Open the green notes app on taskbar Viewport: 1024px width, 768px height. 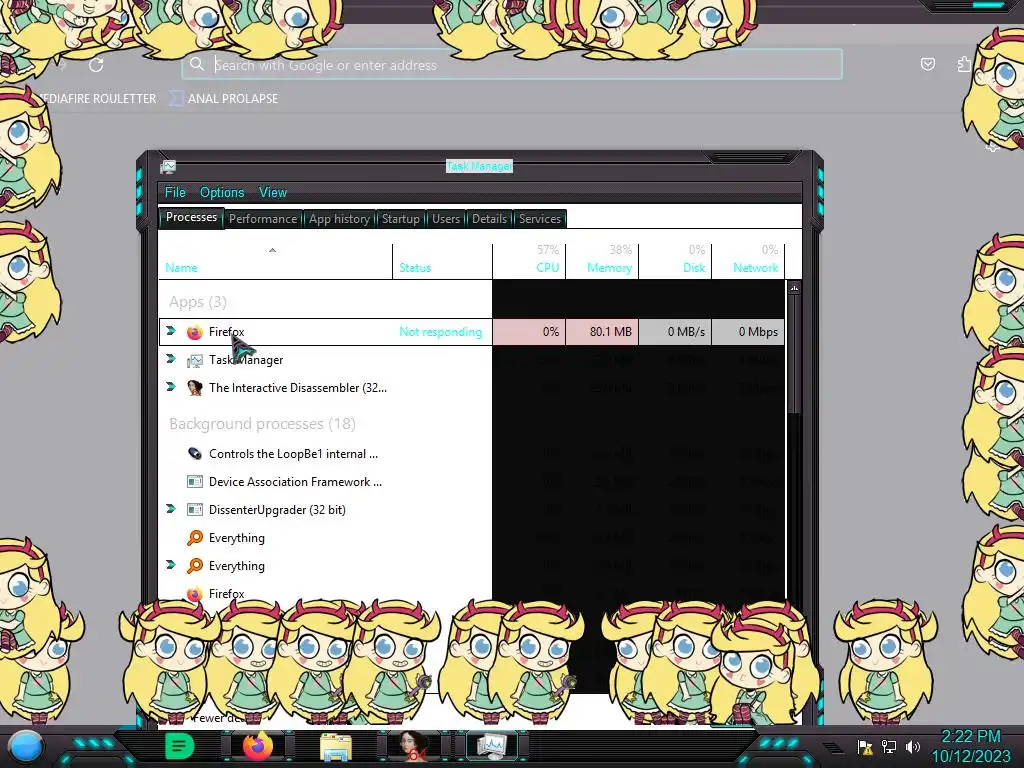tap(180, 746)
